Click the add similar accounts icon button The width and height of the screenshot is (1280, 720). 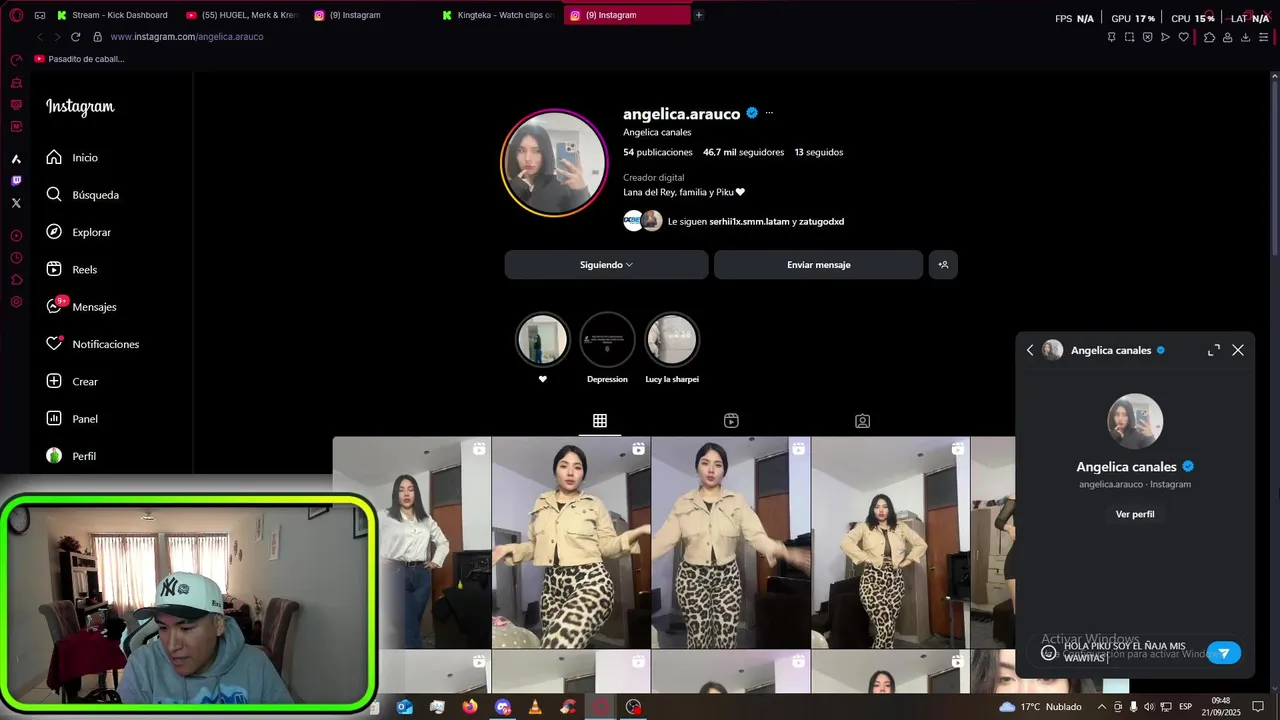[943, 265]
